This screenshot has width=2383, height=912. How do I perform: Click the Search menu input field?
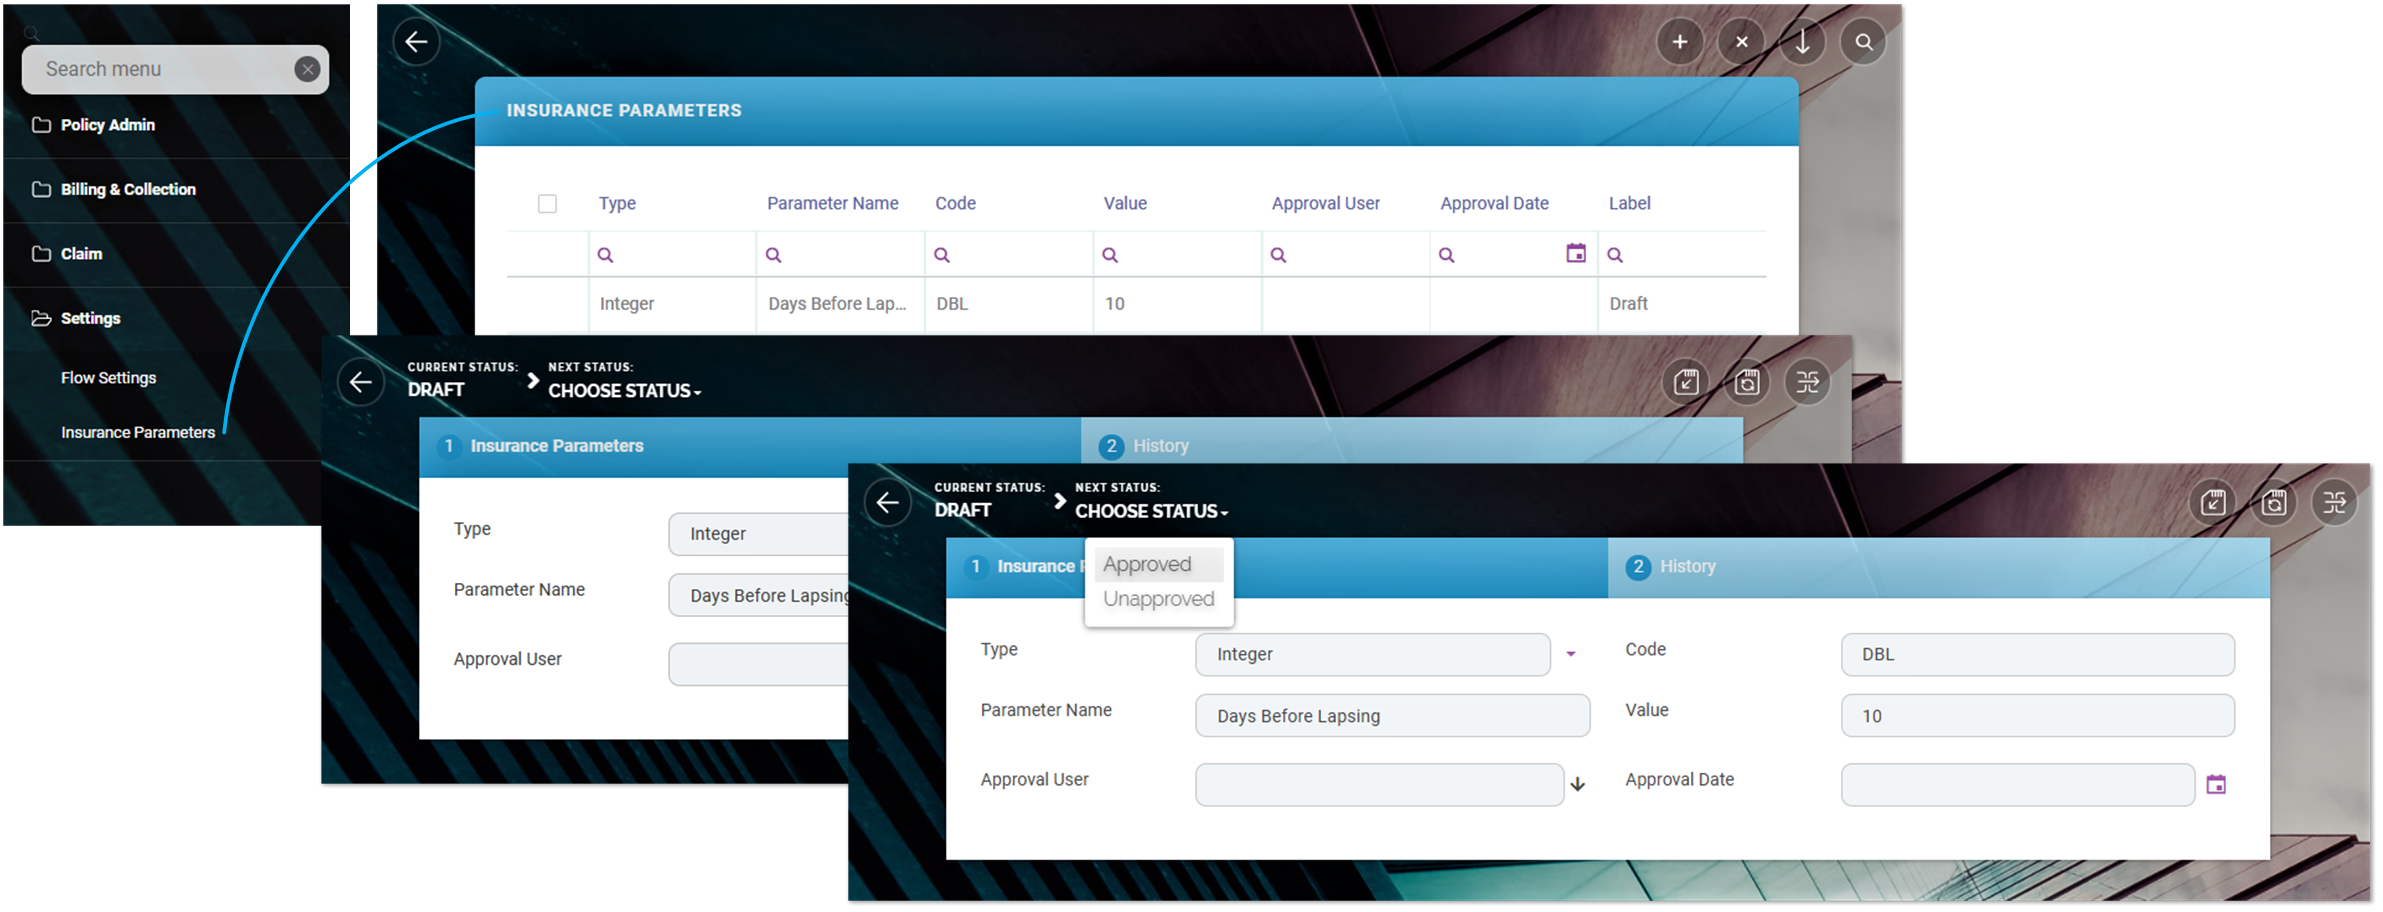(x=175, y=69)
